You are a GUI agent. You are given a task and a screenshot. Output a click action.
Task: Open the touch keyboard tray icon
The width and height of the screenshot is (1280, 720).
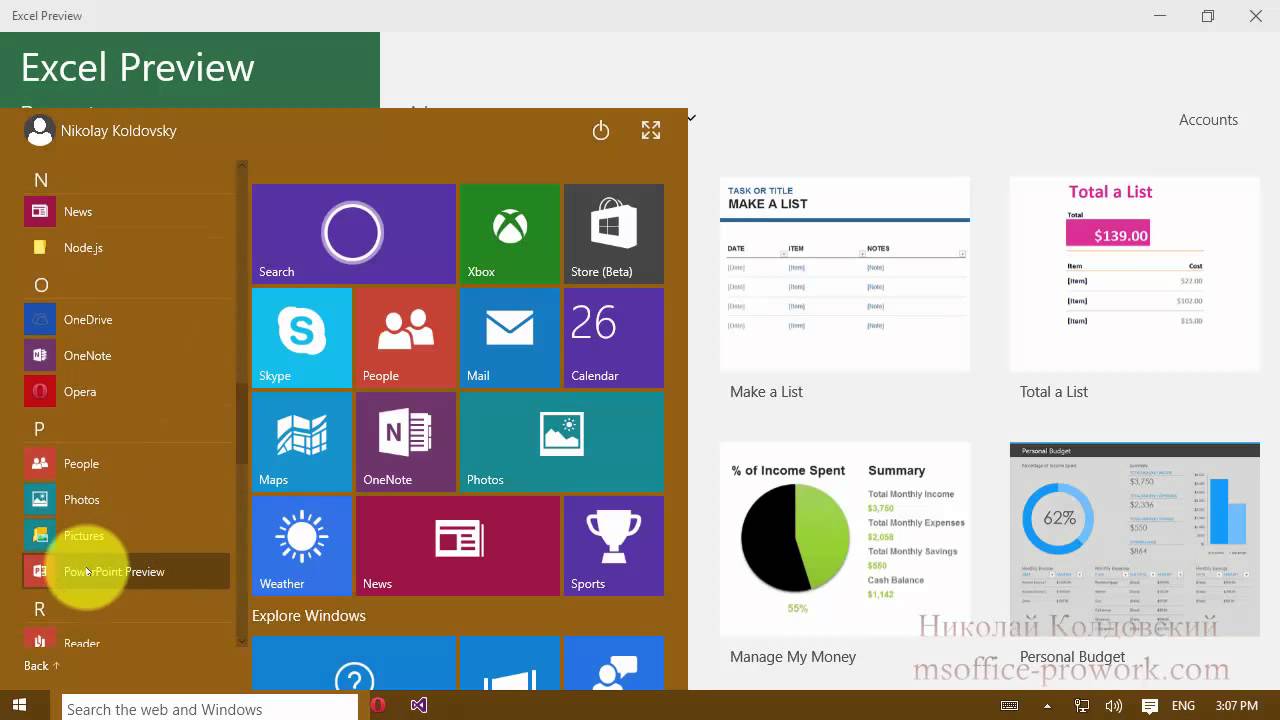click(x=1010, y=706)
